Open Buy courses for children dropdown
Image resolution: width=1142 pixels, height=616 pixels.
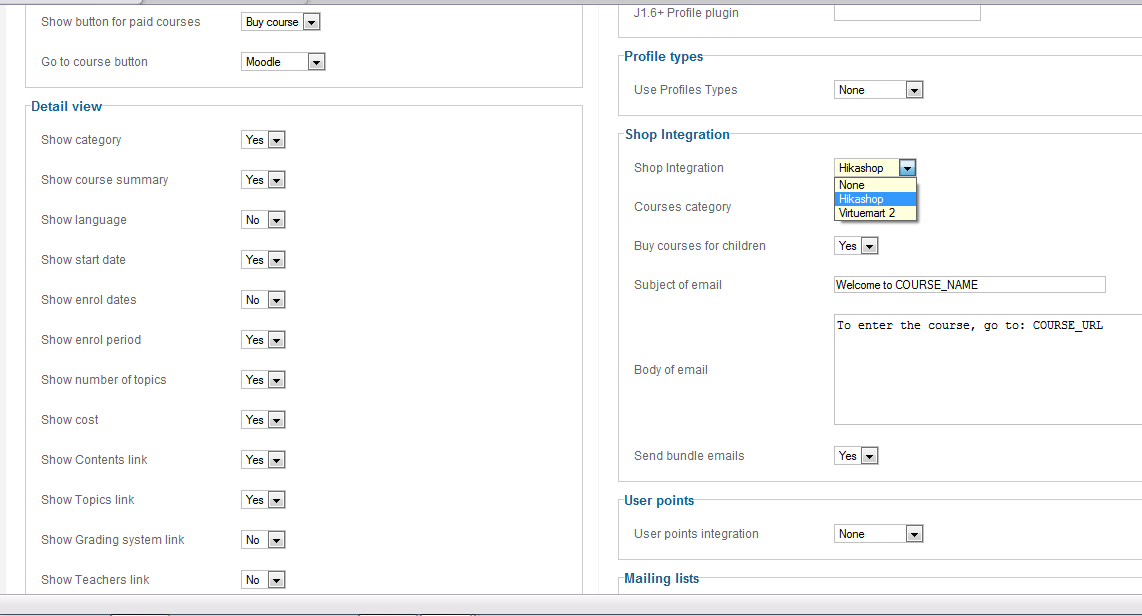[856, 246]
